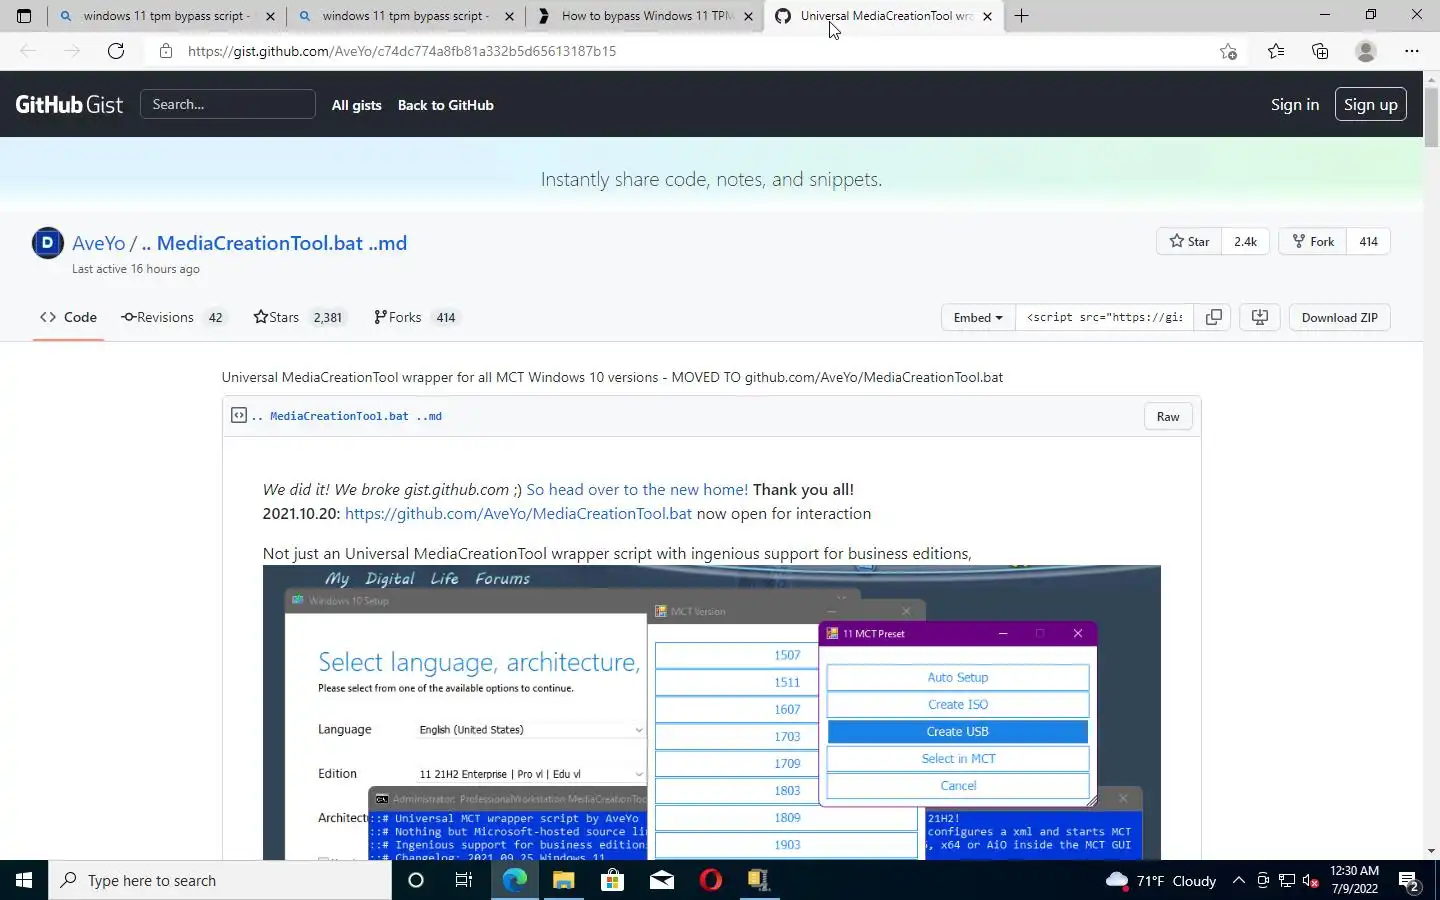Open Task View on the taskbar

464,880
